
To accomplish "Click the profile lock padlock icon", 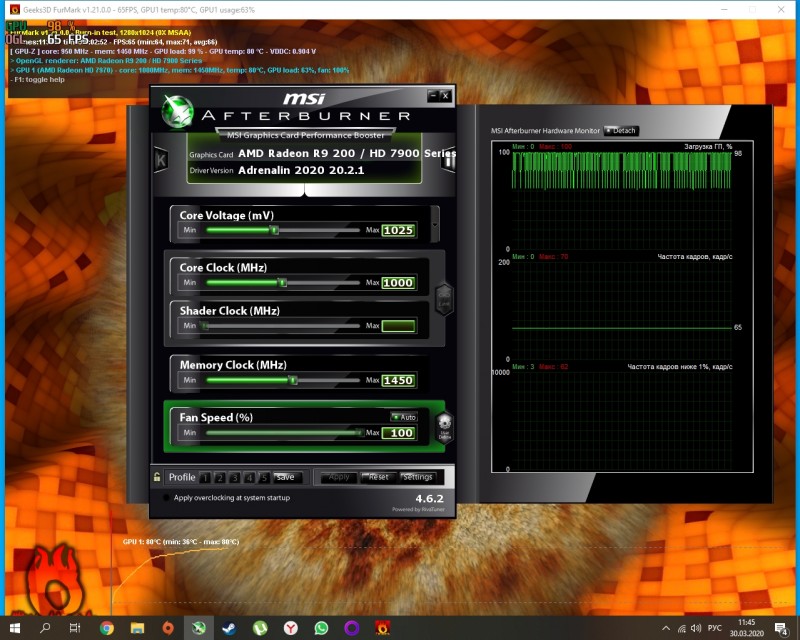I will pos(157,477).
